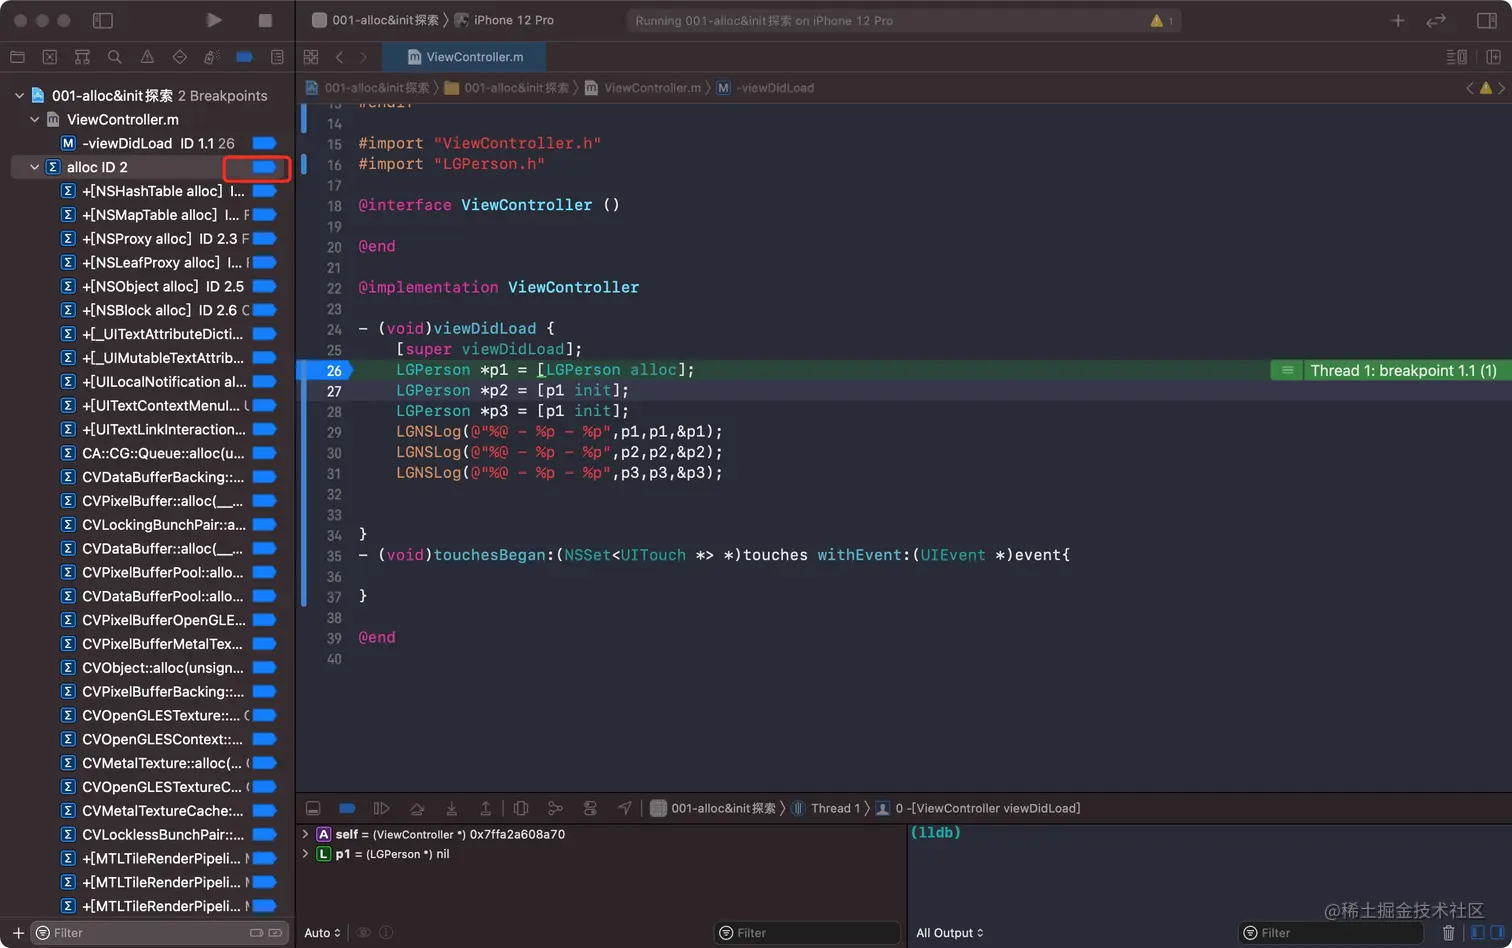Toggle the console pane button

(x=1497, y=933)
